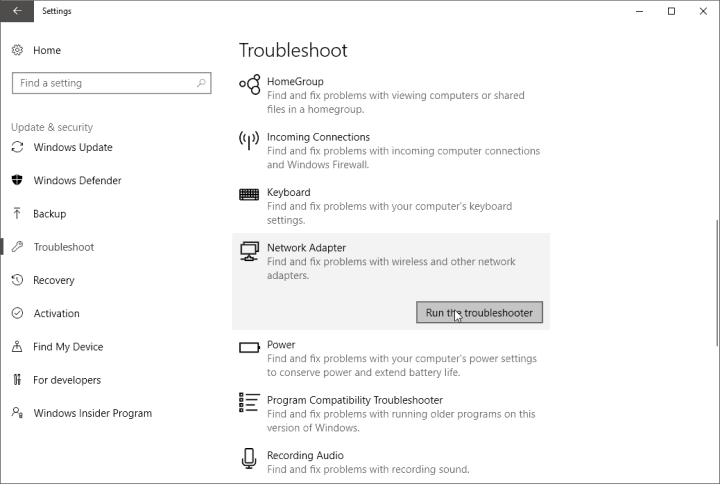
Task: Click the Windows Update refresh icon
Action: [17, 147]
